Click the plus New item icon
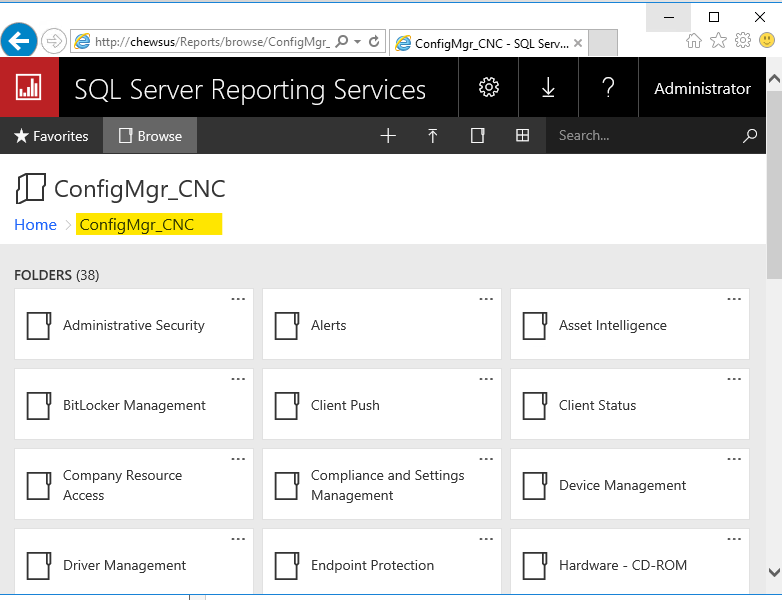This screenshot has height=600, width=782. [x=388, y=136]
